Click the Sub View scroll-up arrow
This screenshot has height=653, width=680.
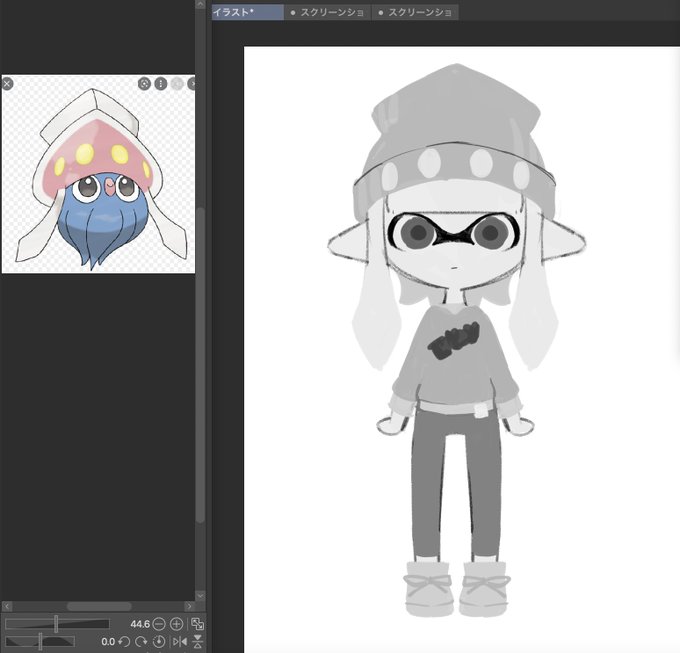point(200,4)
